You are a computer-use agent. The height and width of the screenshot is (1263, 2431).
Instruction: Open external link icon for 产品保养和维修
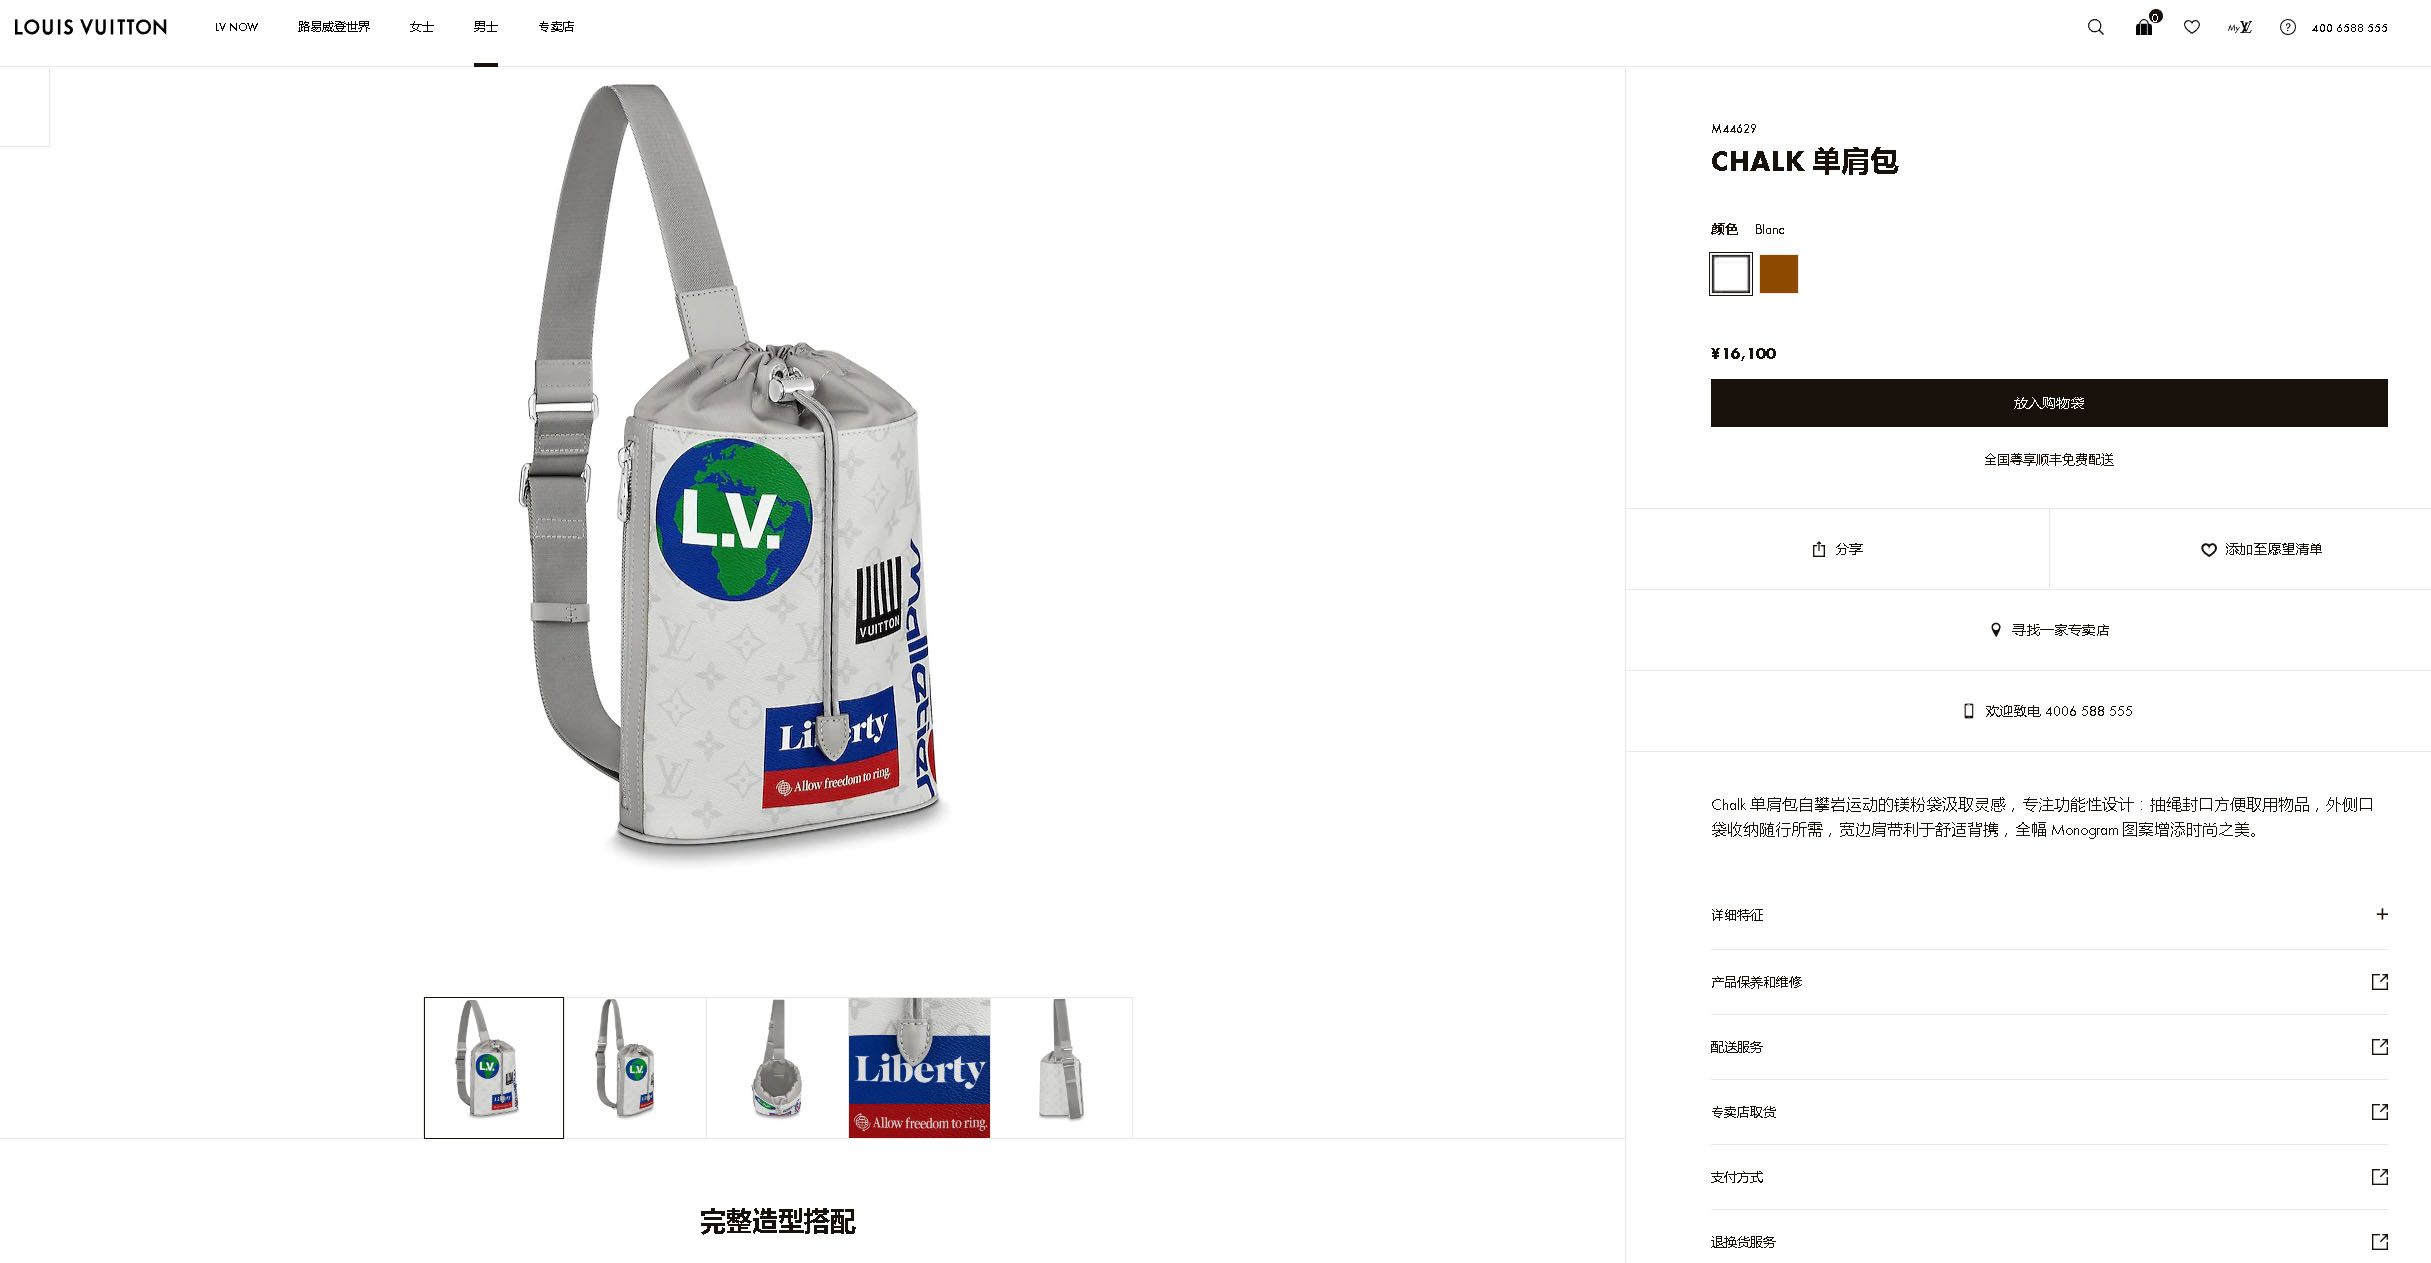(x=2379, y=981)
